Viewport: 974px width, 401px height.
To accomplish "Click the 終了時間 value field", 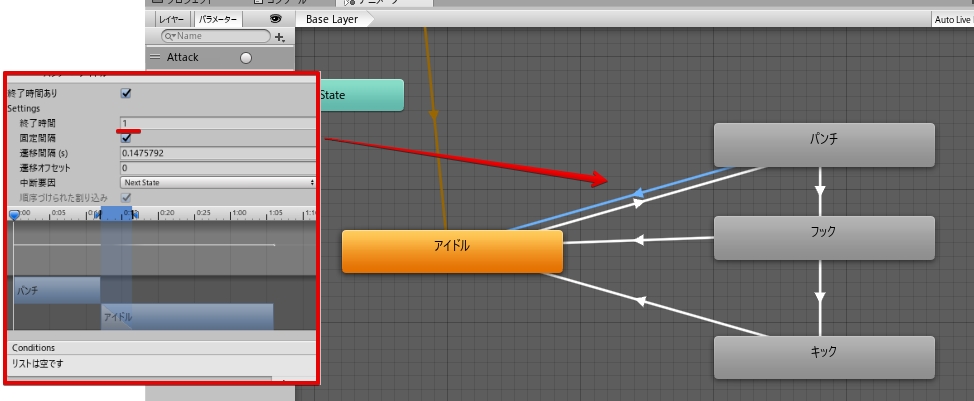I will (218, 123).
